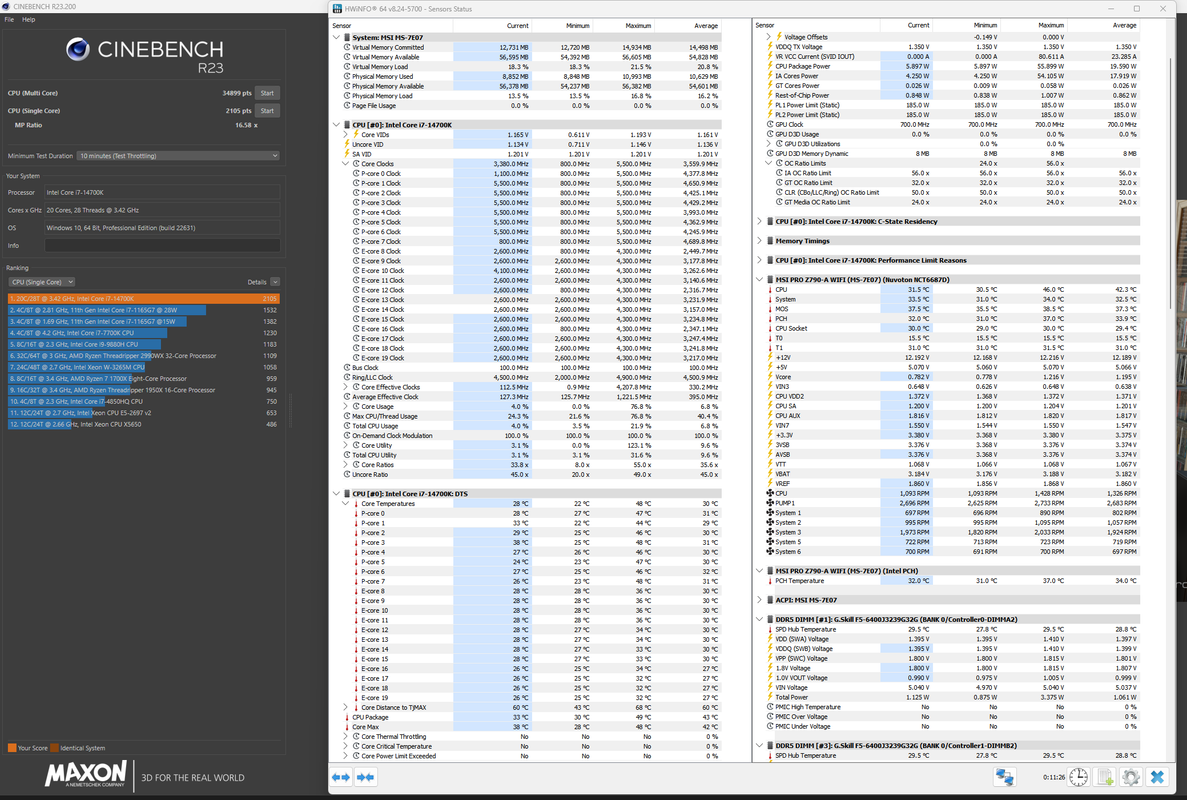Click the Cinebench logo sphere icon
Image resolution: width=1187 pixels, height=800 pixels.
[x=77, y=49]
